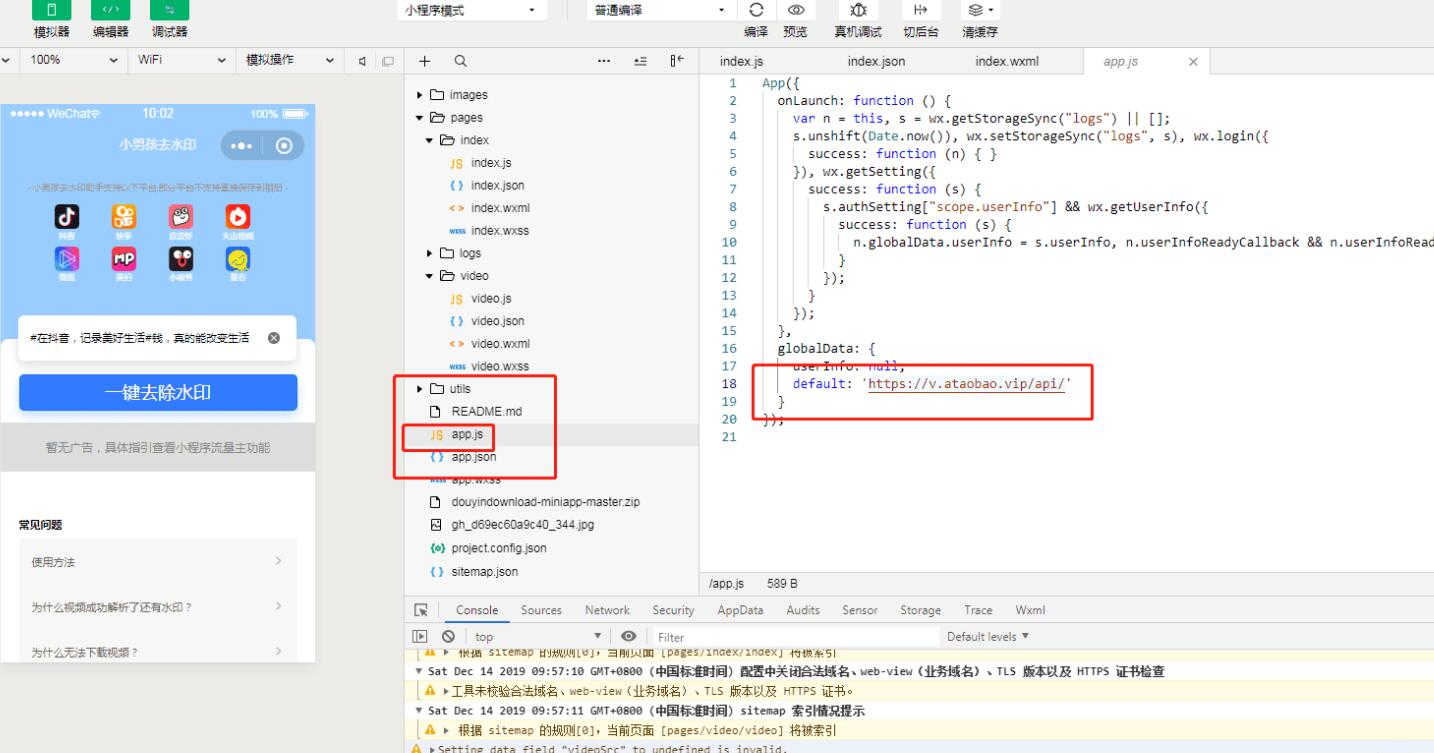The height and width of the screenshot is (753, 1434).
Task: Click the plus icon to add file
Action: (424, 61)
